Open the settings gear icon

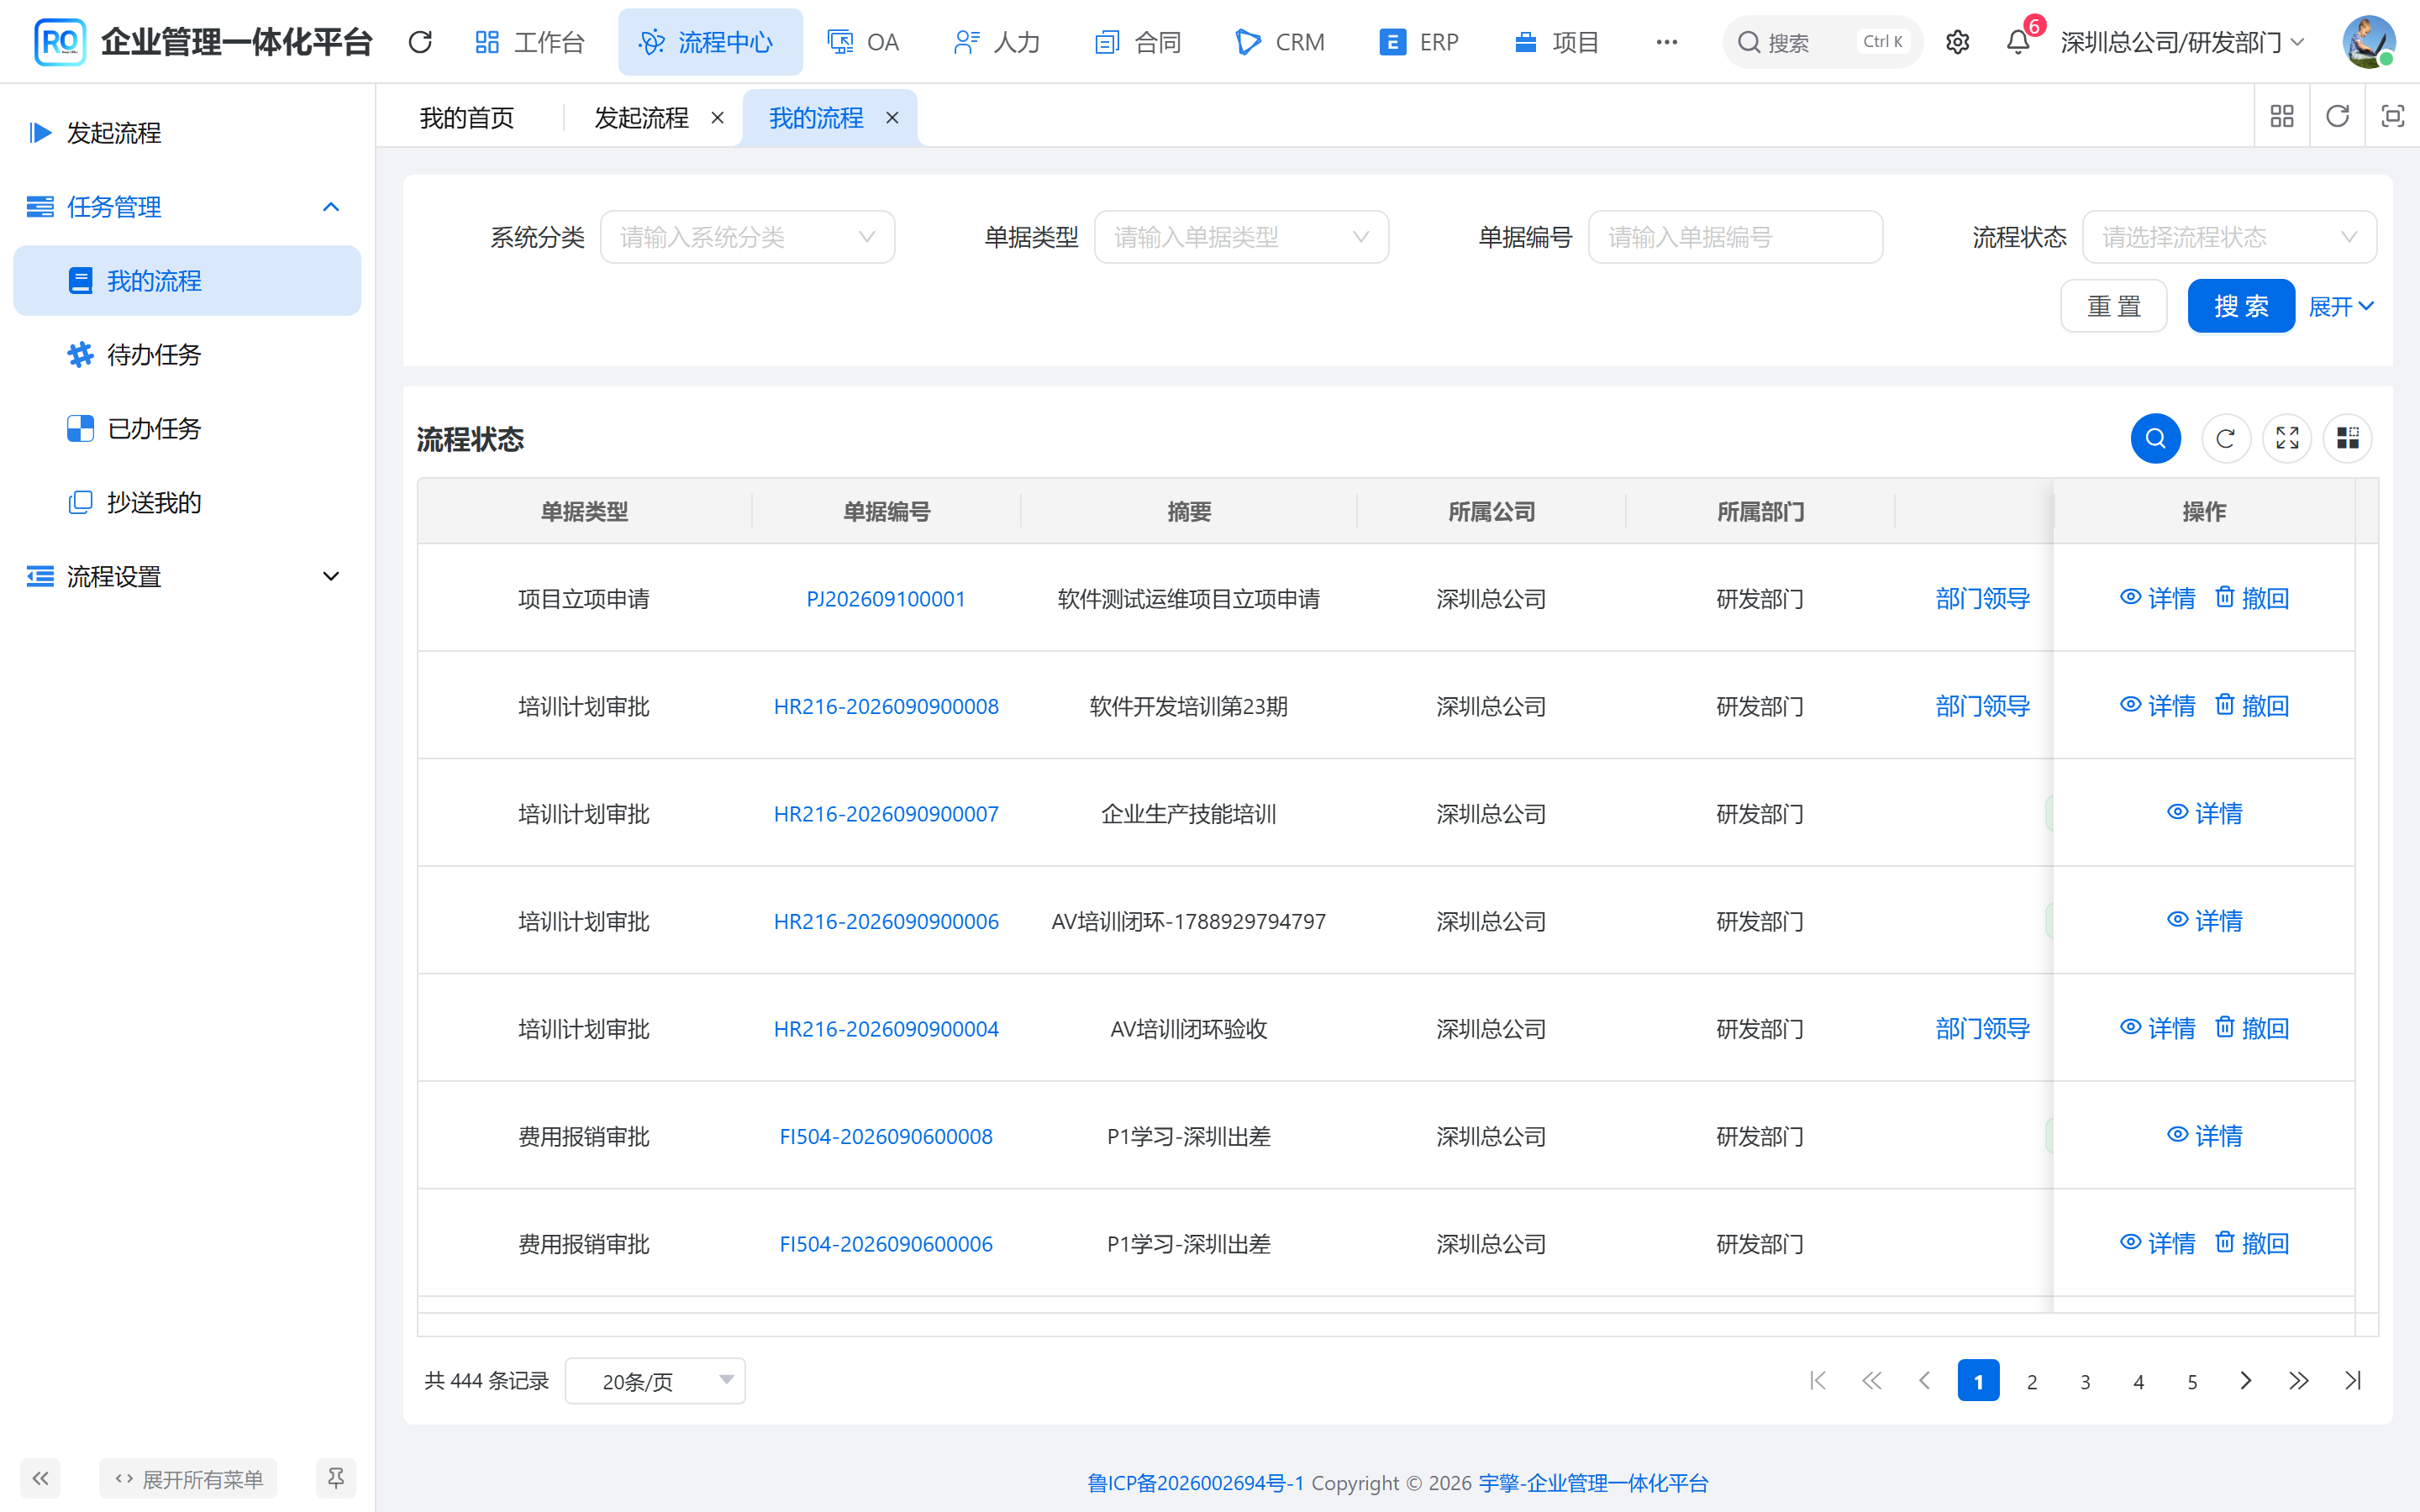click(1957, 42)
